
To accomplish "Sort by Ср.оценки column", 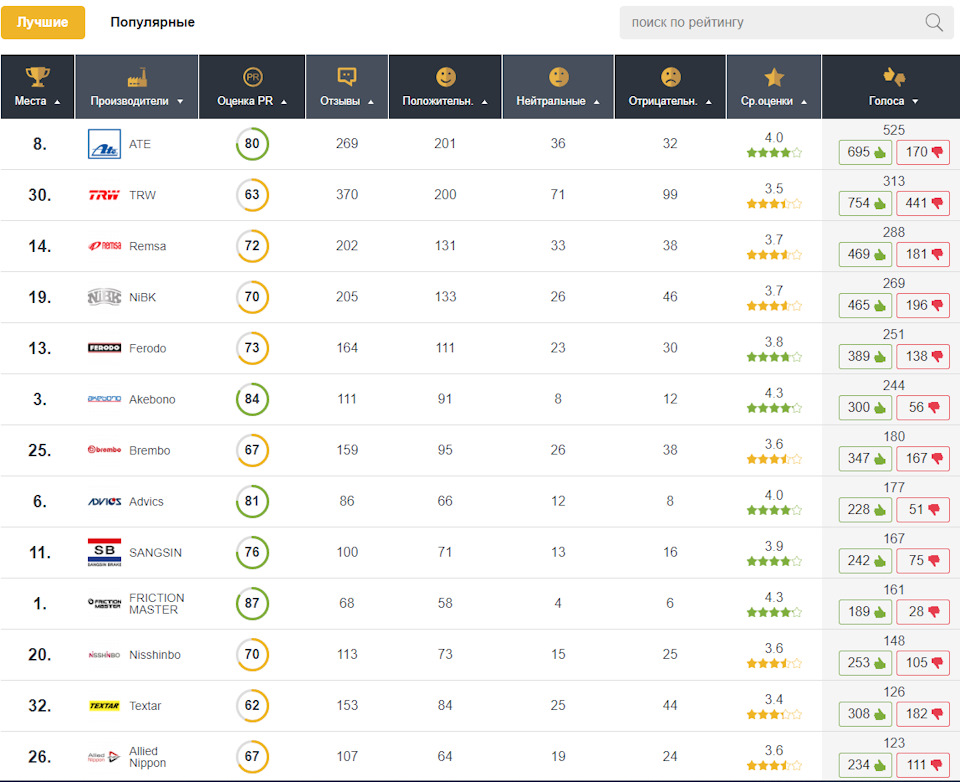I will pyautogui.click(x=774, y=87).
